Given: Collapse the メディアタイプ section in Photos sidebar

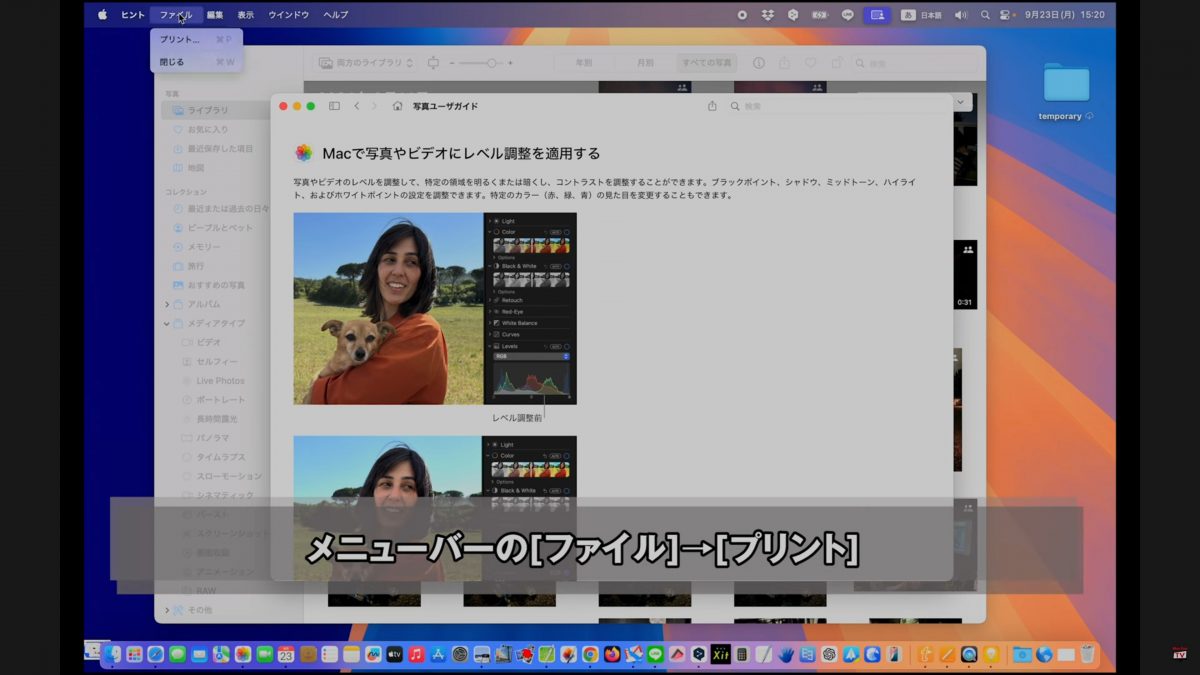Looking at the screenshot, I should tap(167, 323).
